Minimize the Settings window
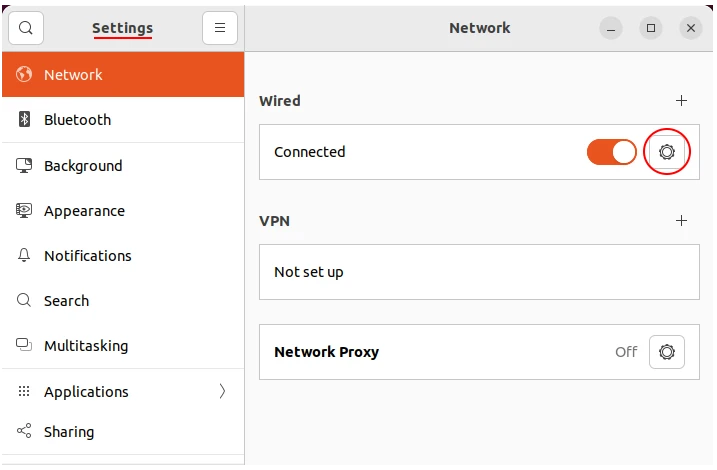The image size is (717, 470). 612,28
